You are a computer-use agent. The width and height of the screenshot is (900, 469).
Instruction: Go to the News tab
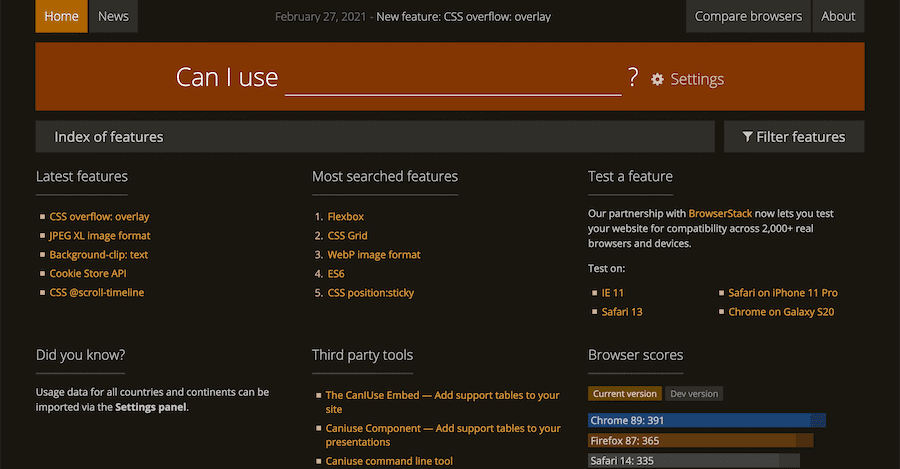(x=113, y=16)
